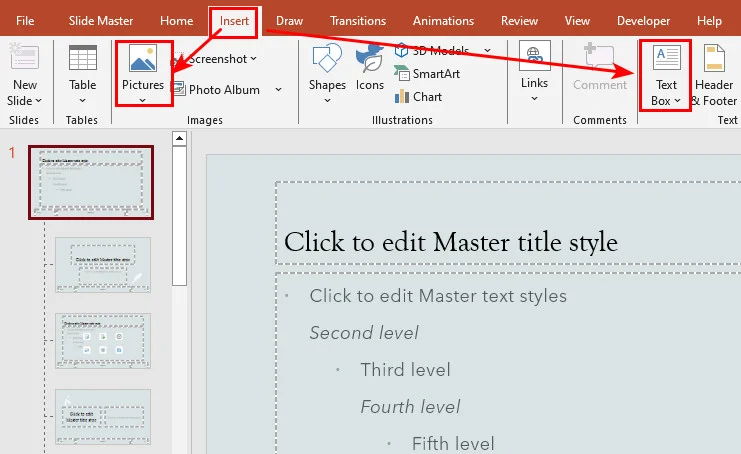Click the Table grid icon

pyautogui.click(x=83, y=58)
